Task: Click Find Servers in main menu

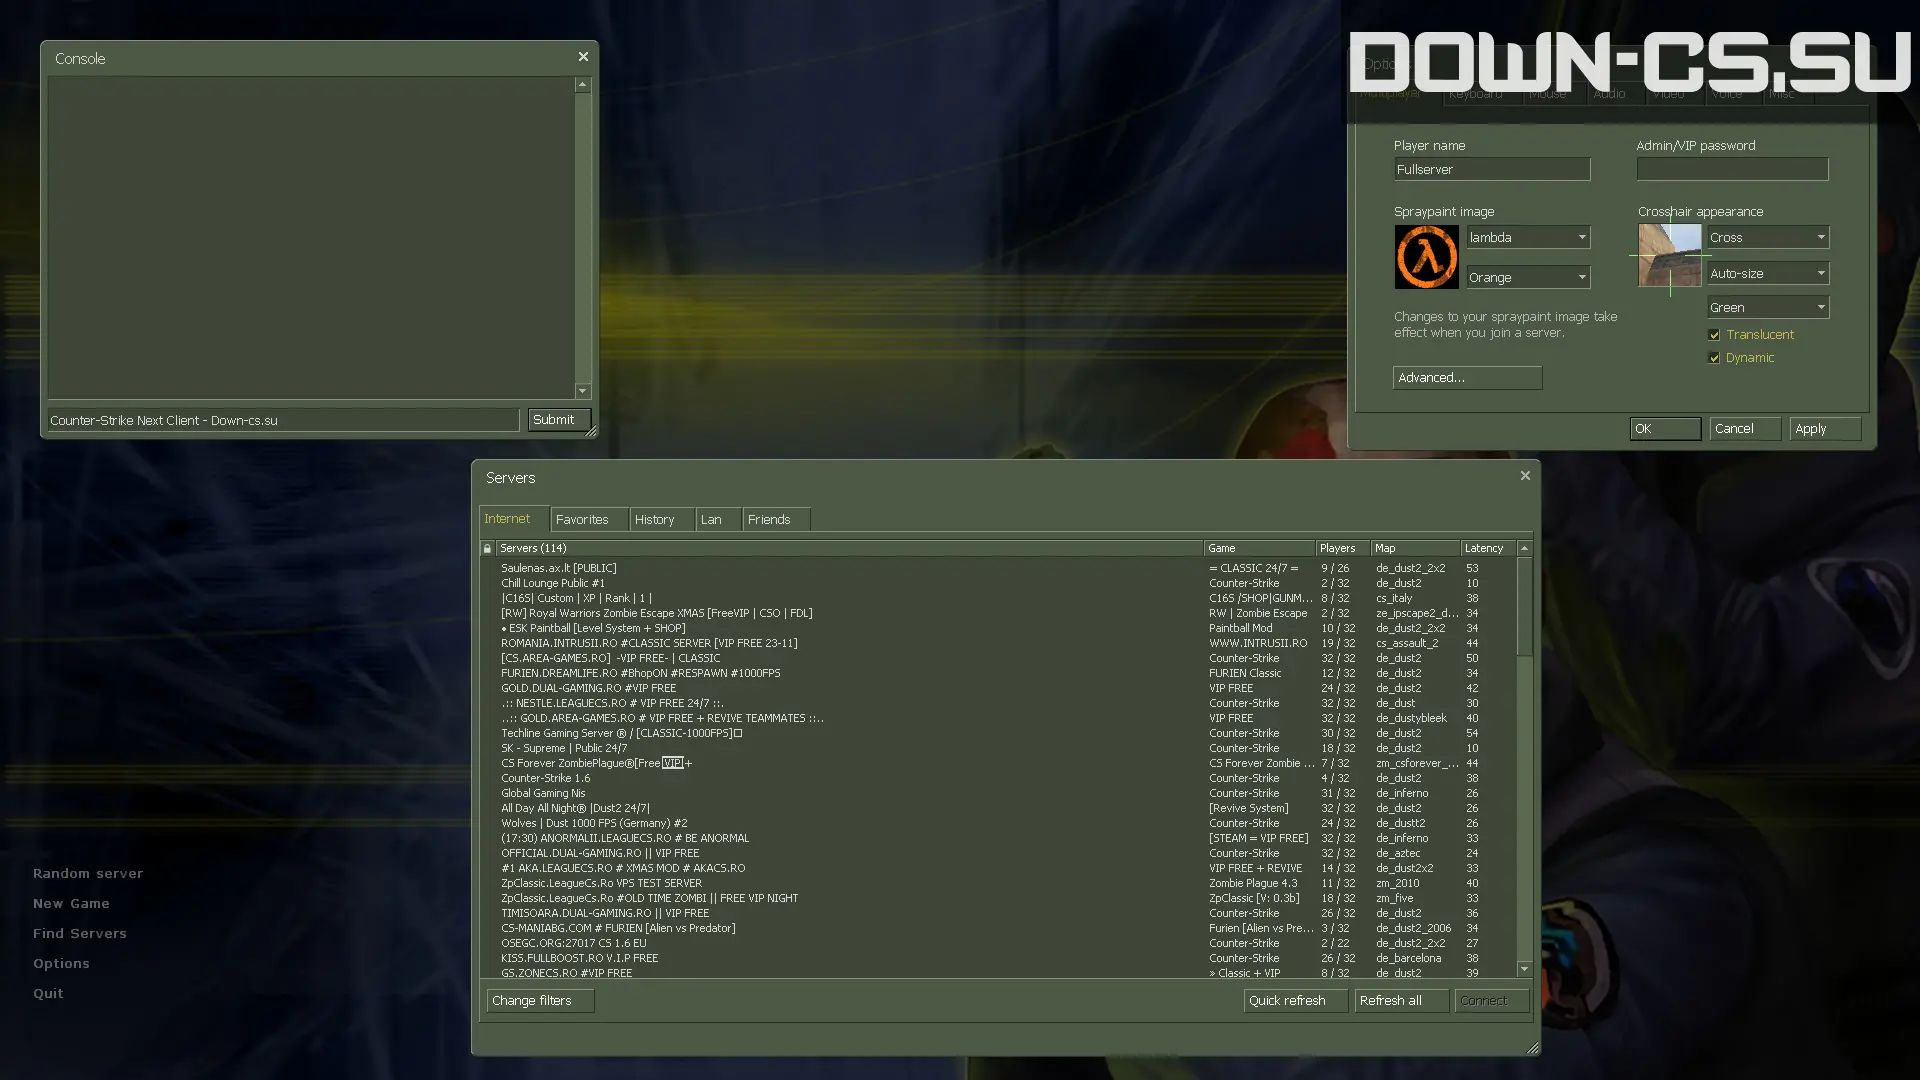Action: coord(80,933)
